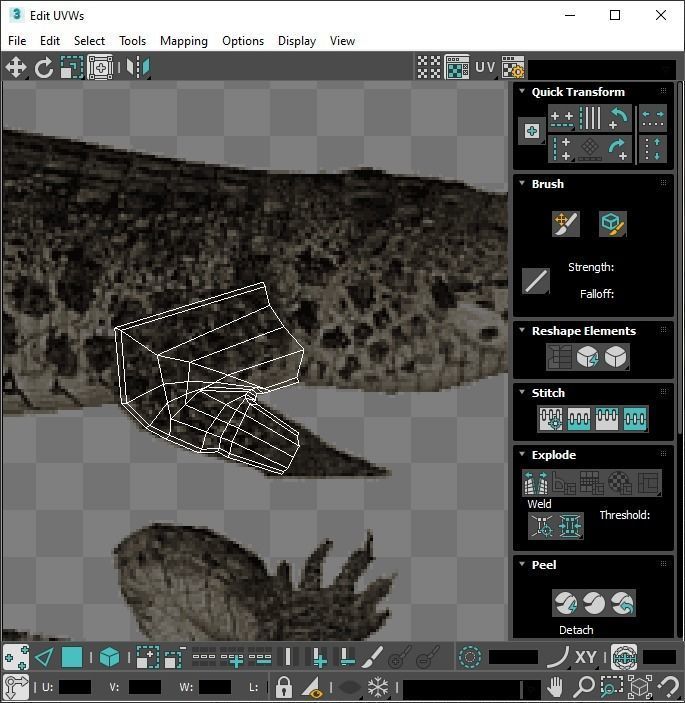Click Straighten Selection in Reshape Elements
685x703 pixels.
coord(559,357)
